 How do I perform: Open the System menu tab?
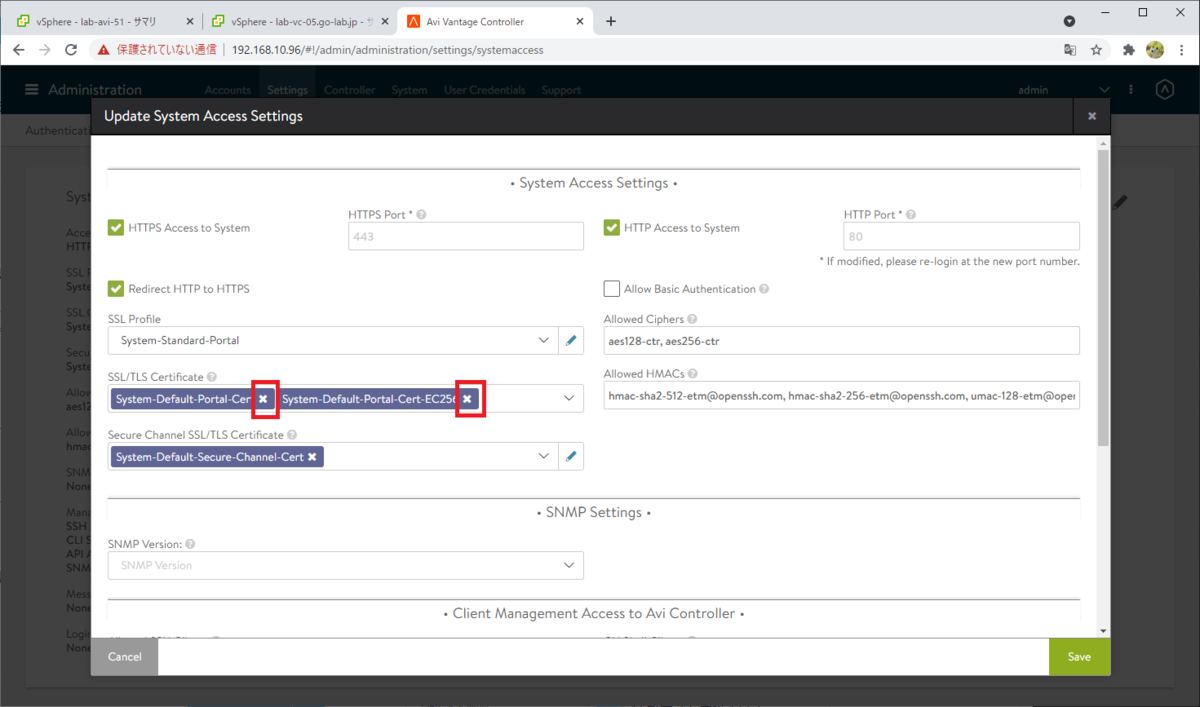409,90
